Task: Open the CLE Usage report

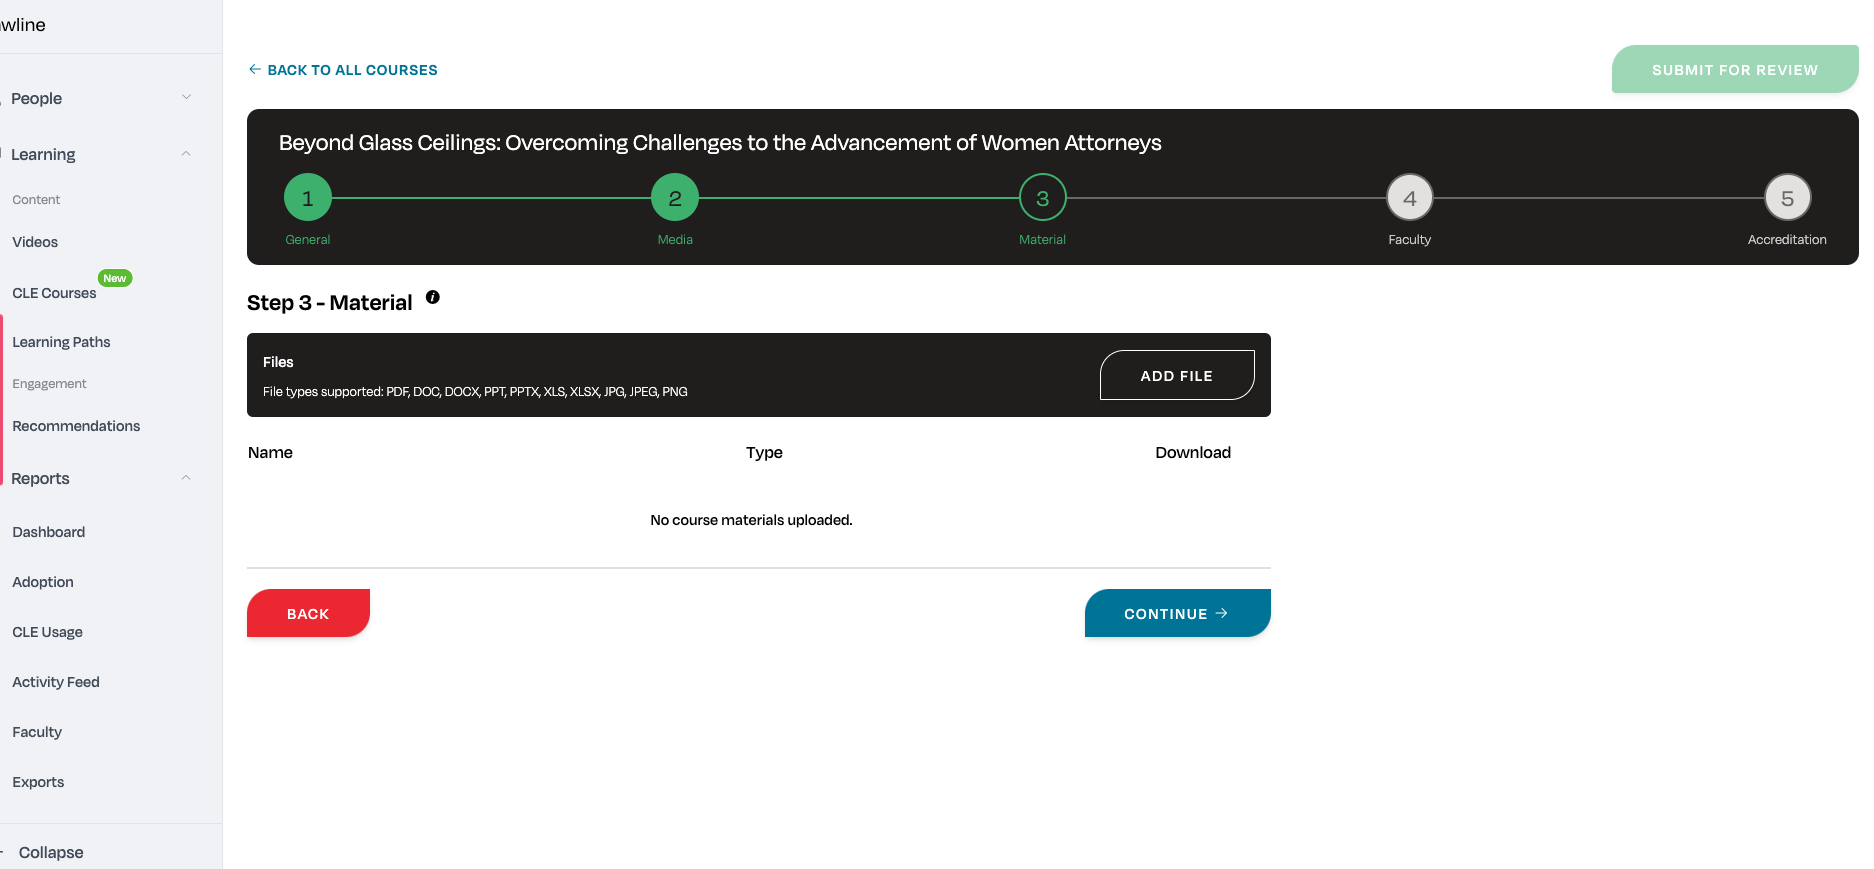Action: click(47, 632)
